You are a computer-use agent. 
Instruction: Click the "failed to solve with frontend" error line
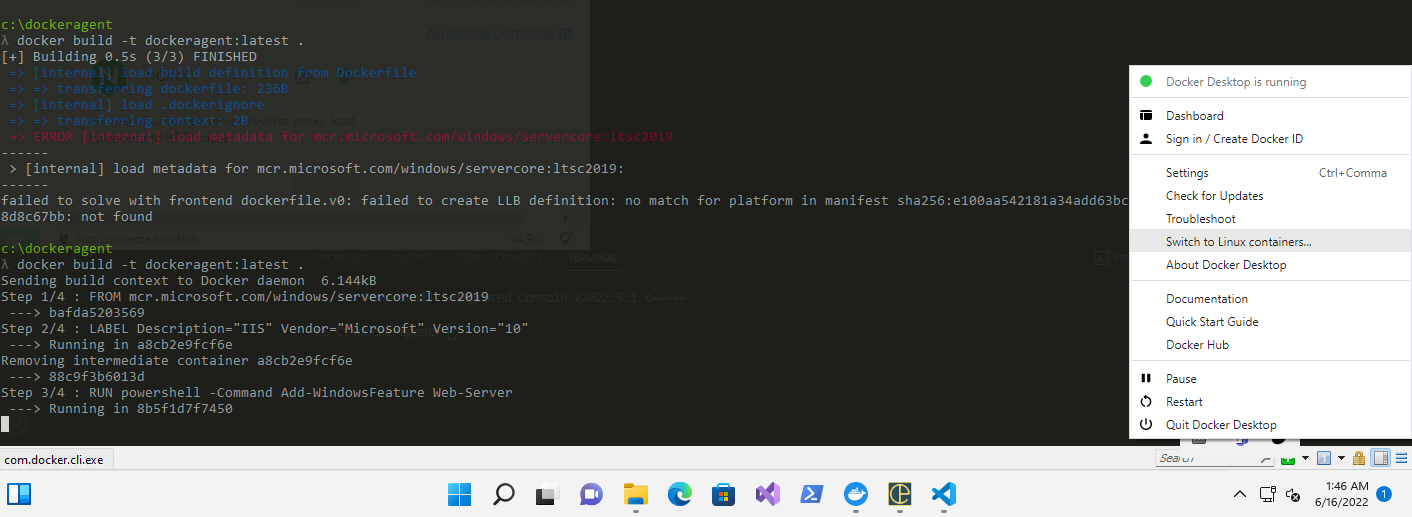pyautogui.click(x=565, y=201)
